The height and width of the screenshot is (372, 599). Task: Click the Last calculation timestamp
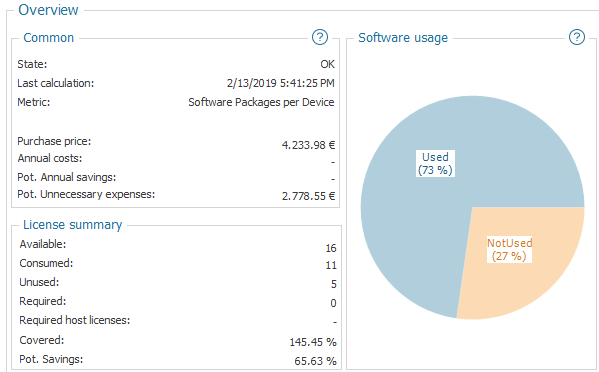coord(280,83)
